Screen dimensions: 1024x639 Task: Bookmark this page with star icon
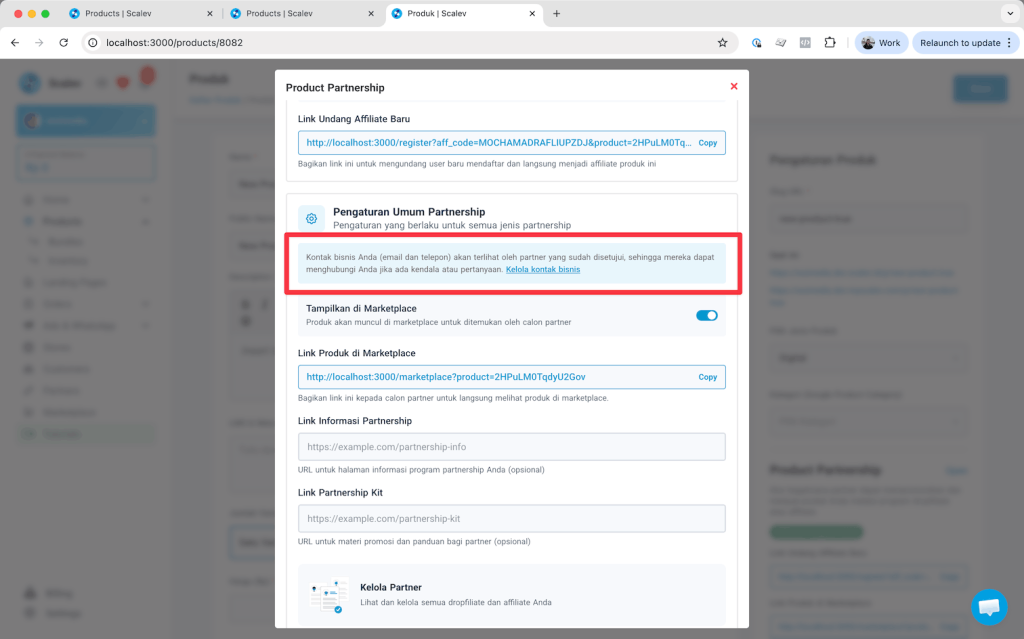[722, 42]
